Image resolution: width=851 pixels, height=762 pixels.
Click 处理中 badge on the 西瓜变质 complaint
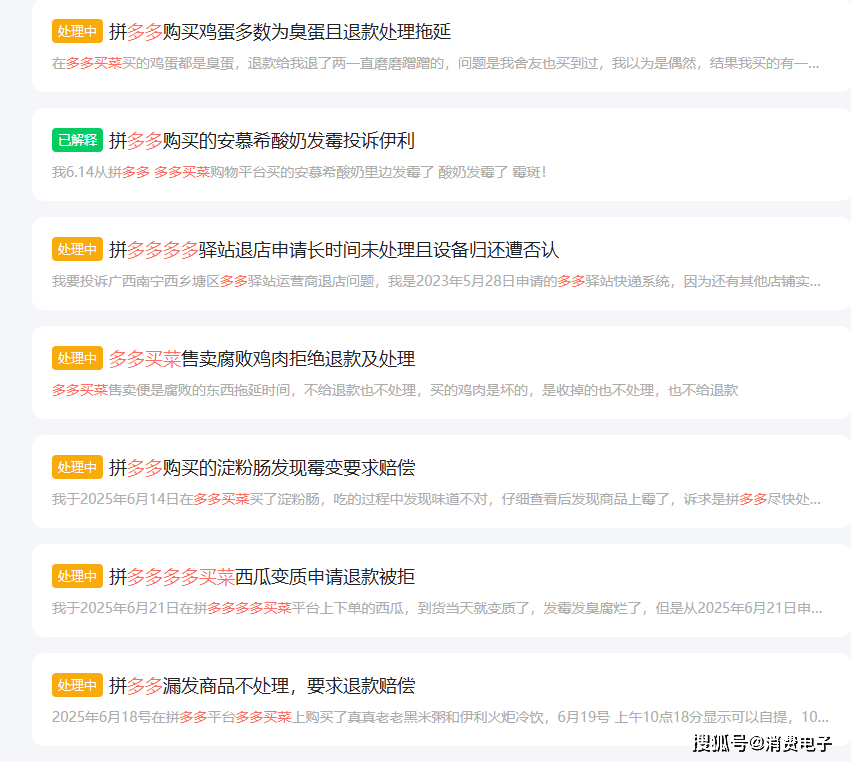tap(77, 576)
